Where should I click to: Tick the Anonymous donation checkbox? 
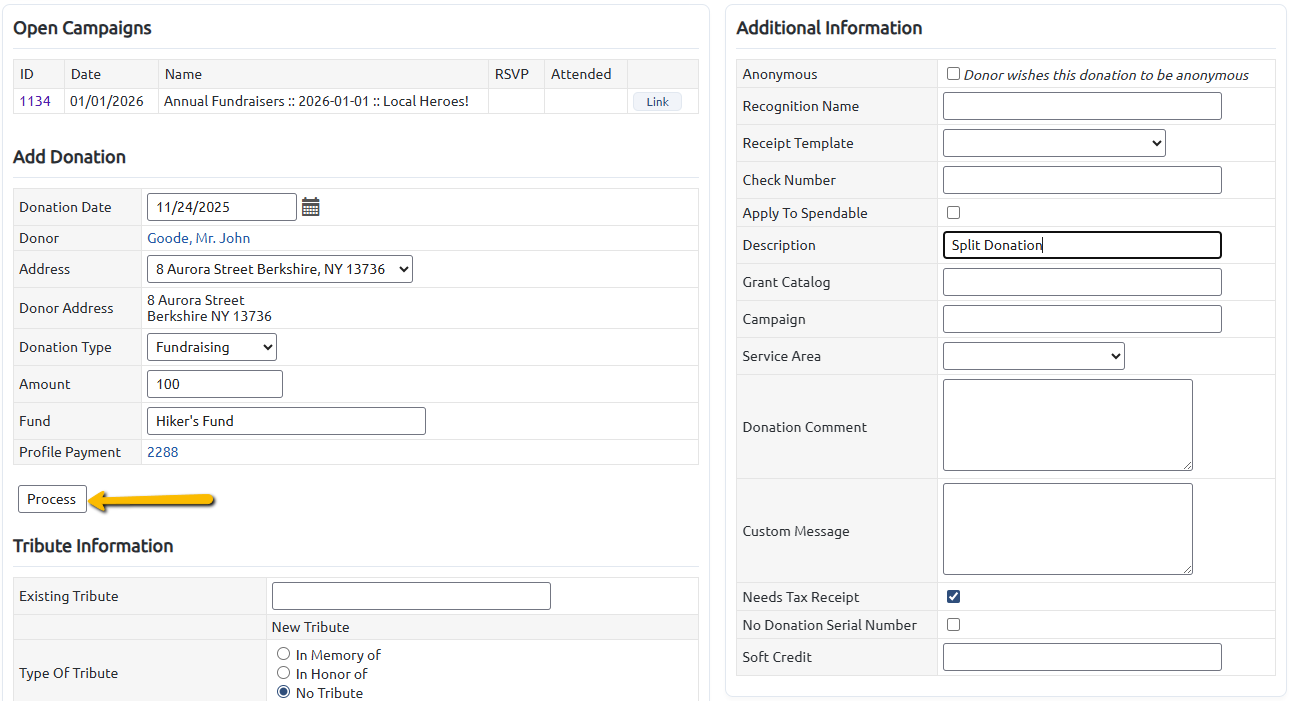953,74
